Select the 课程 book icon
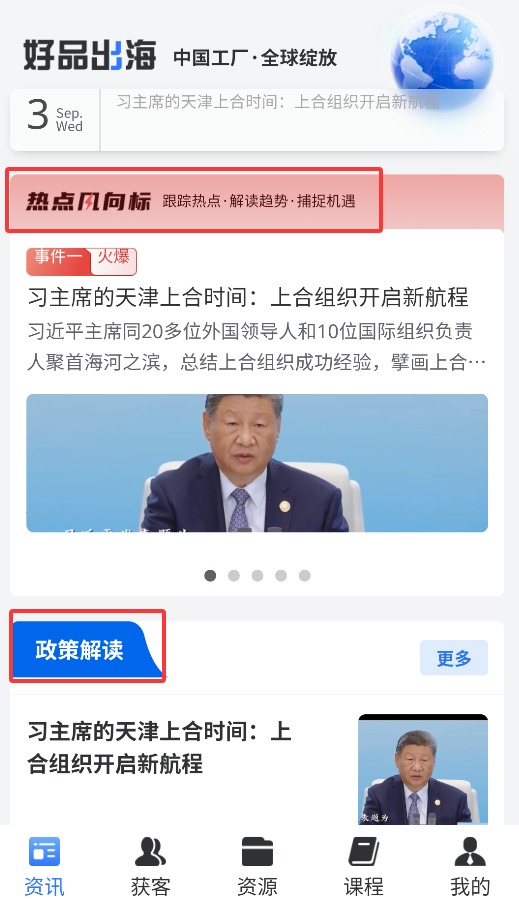519x902 pixels. point(364,851)
